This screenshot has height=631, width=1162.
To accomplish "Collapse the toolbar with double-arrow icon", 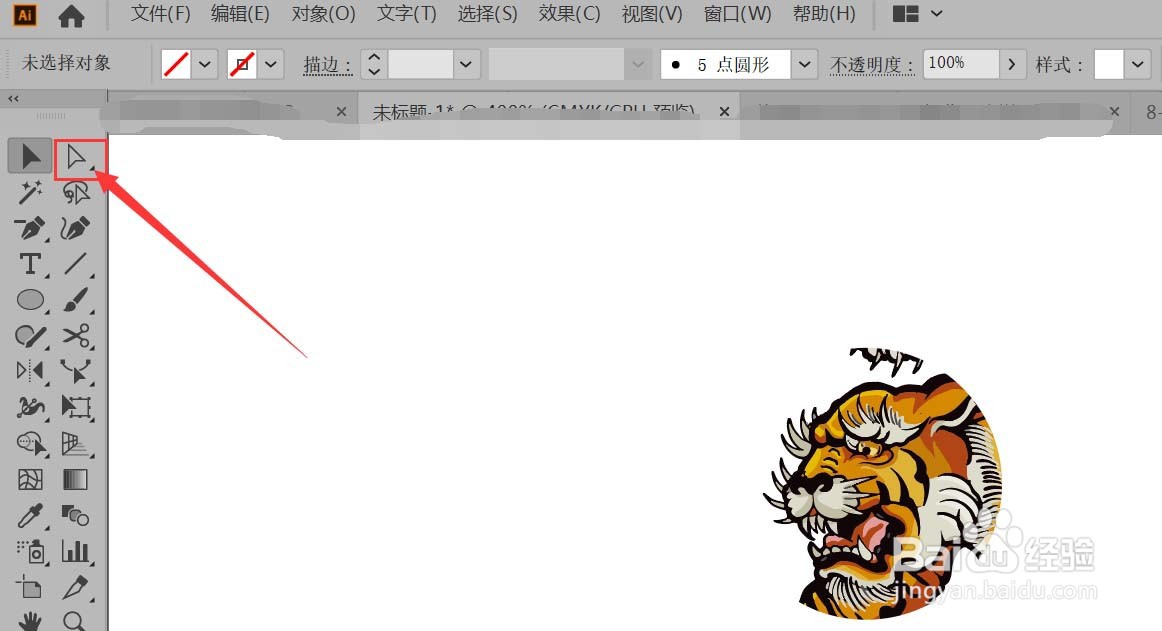I will tap(13, 98).
